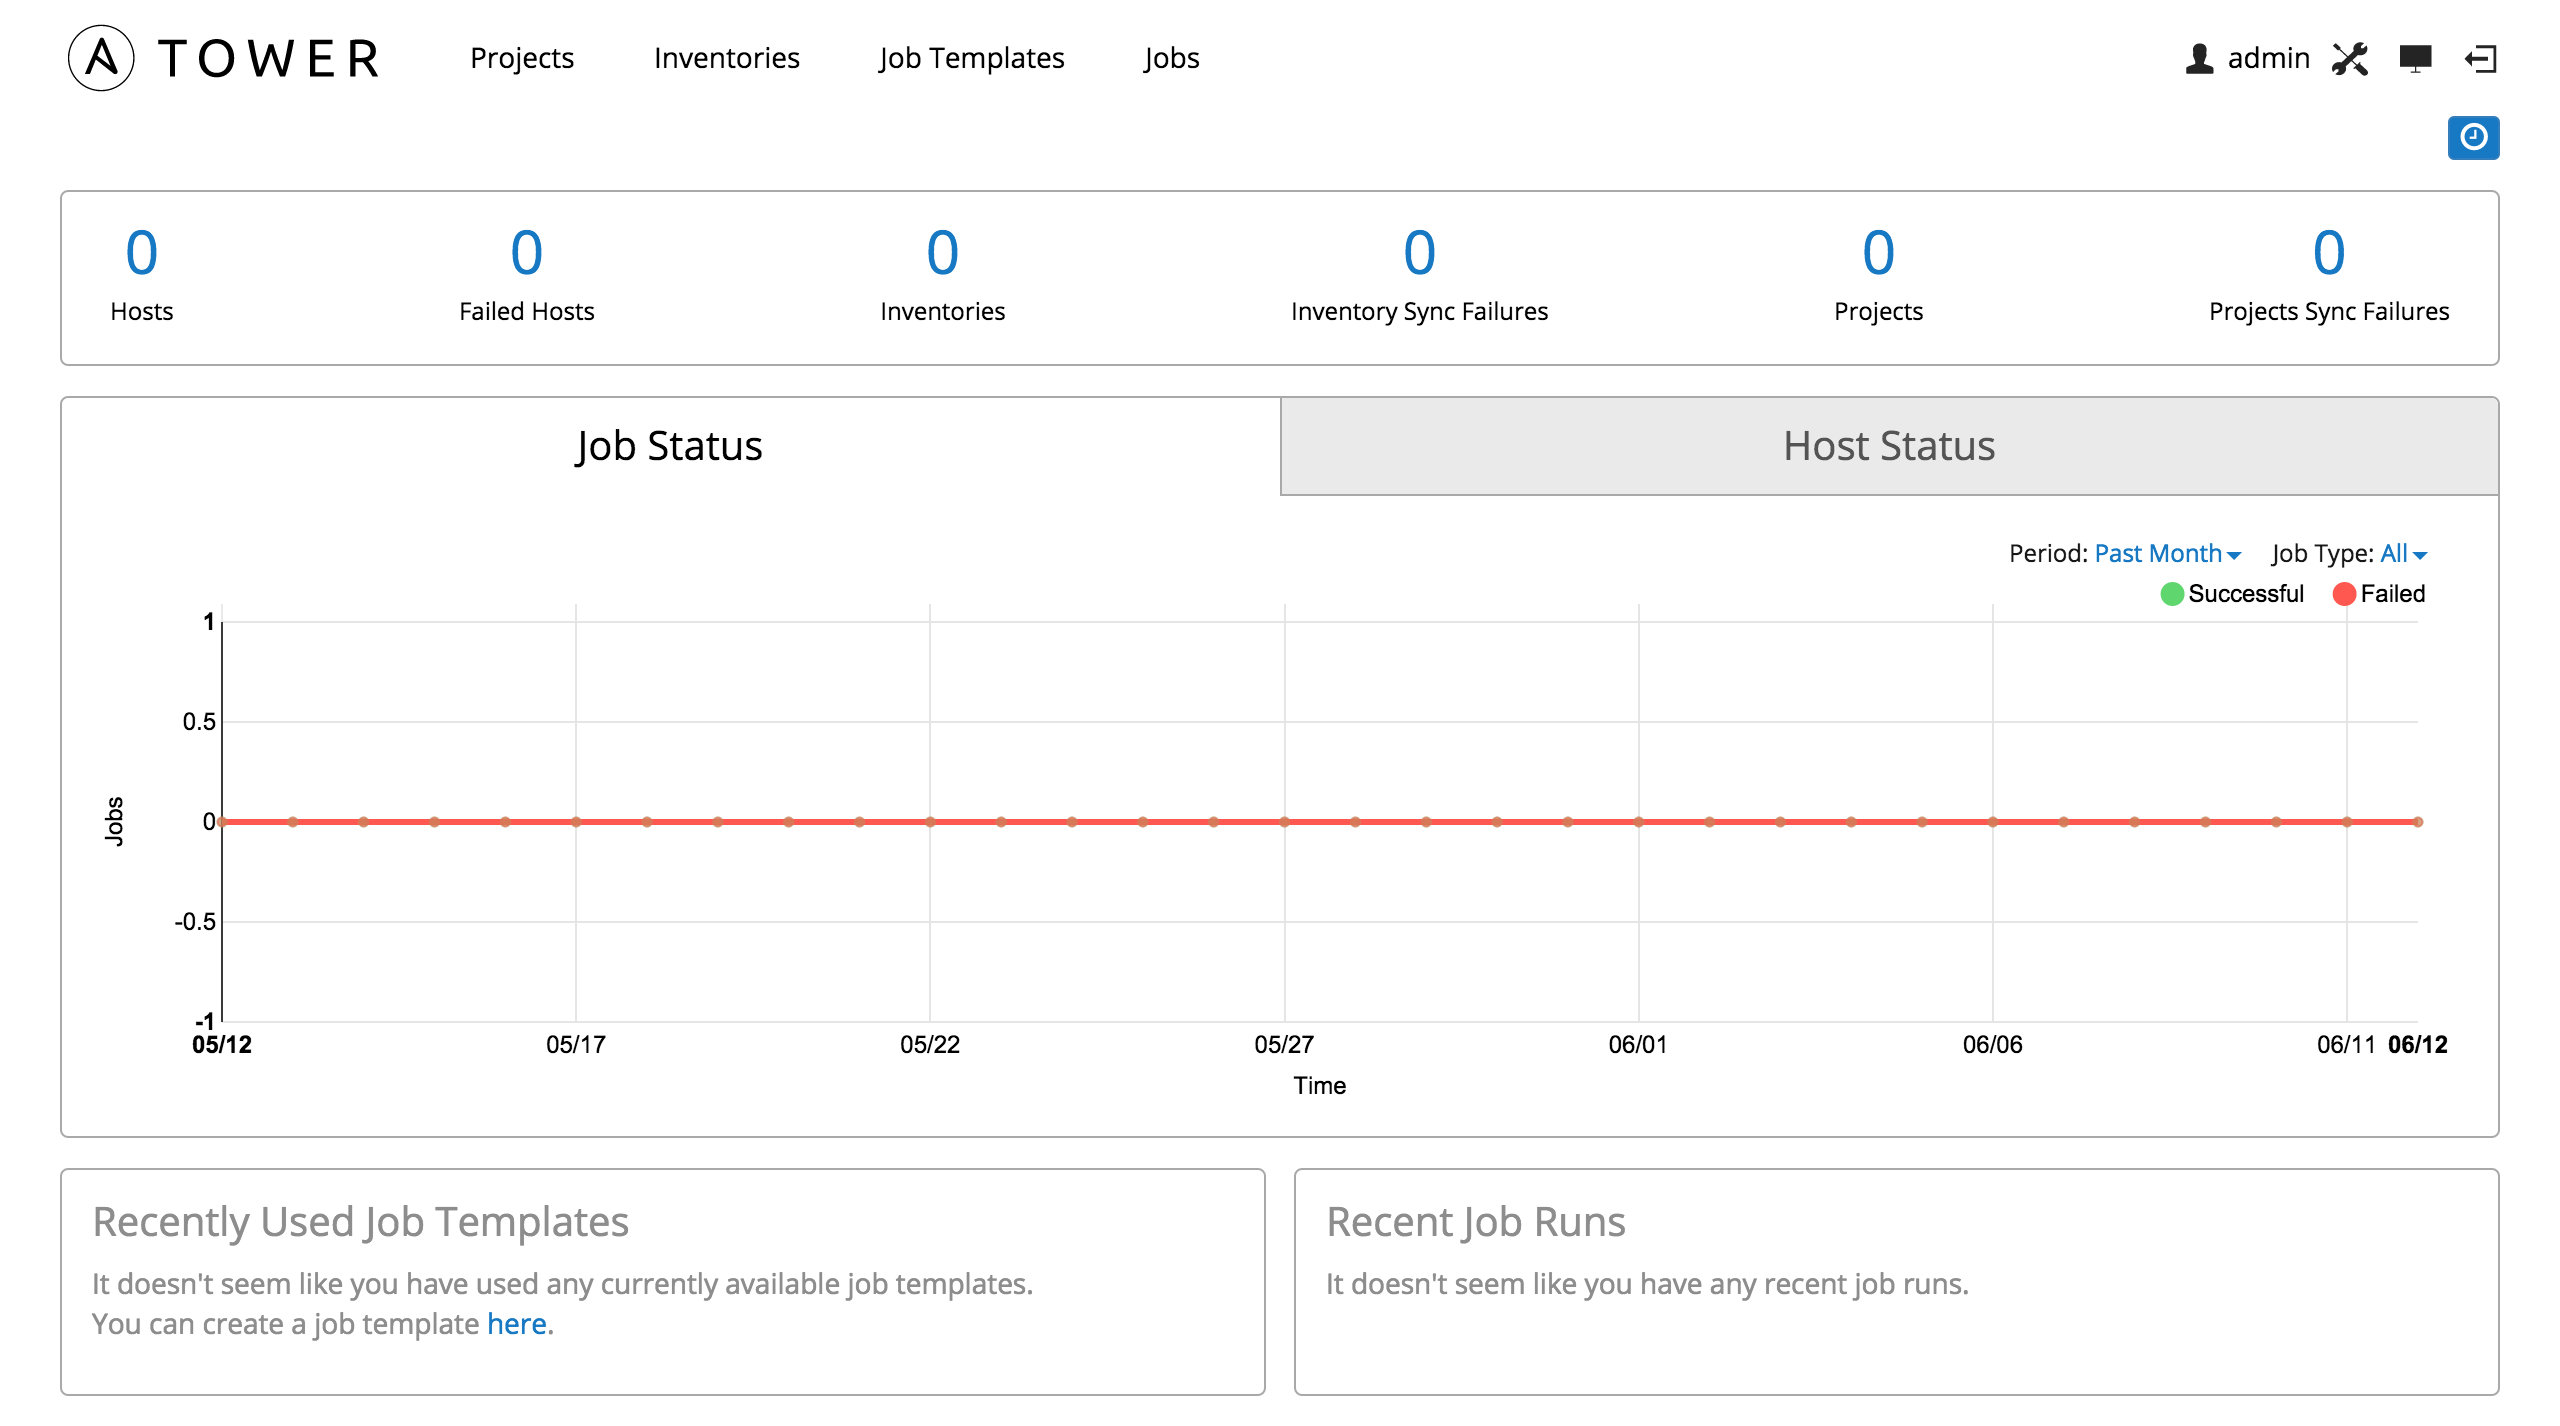Viewport: 2560px width, 1426px height.
Task: Click the Projects Sync Failures count
Action: click(x=2329, y=252)
